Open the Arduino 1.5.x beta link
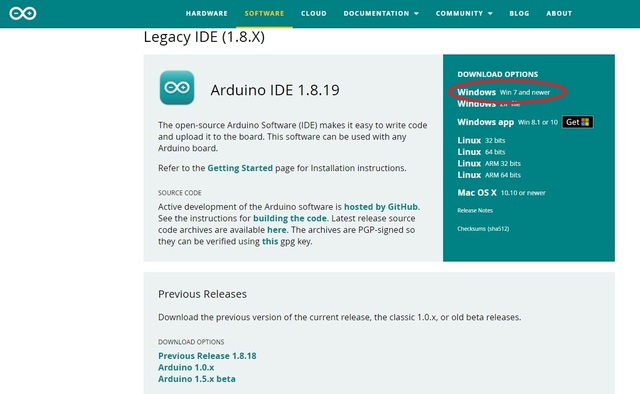 (x=197, y=378)
